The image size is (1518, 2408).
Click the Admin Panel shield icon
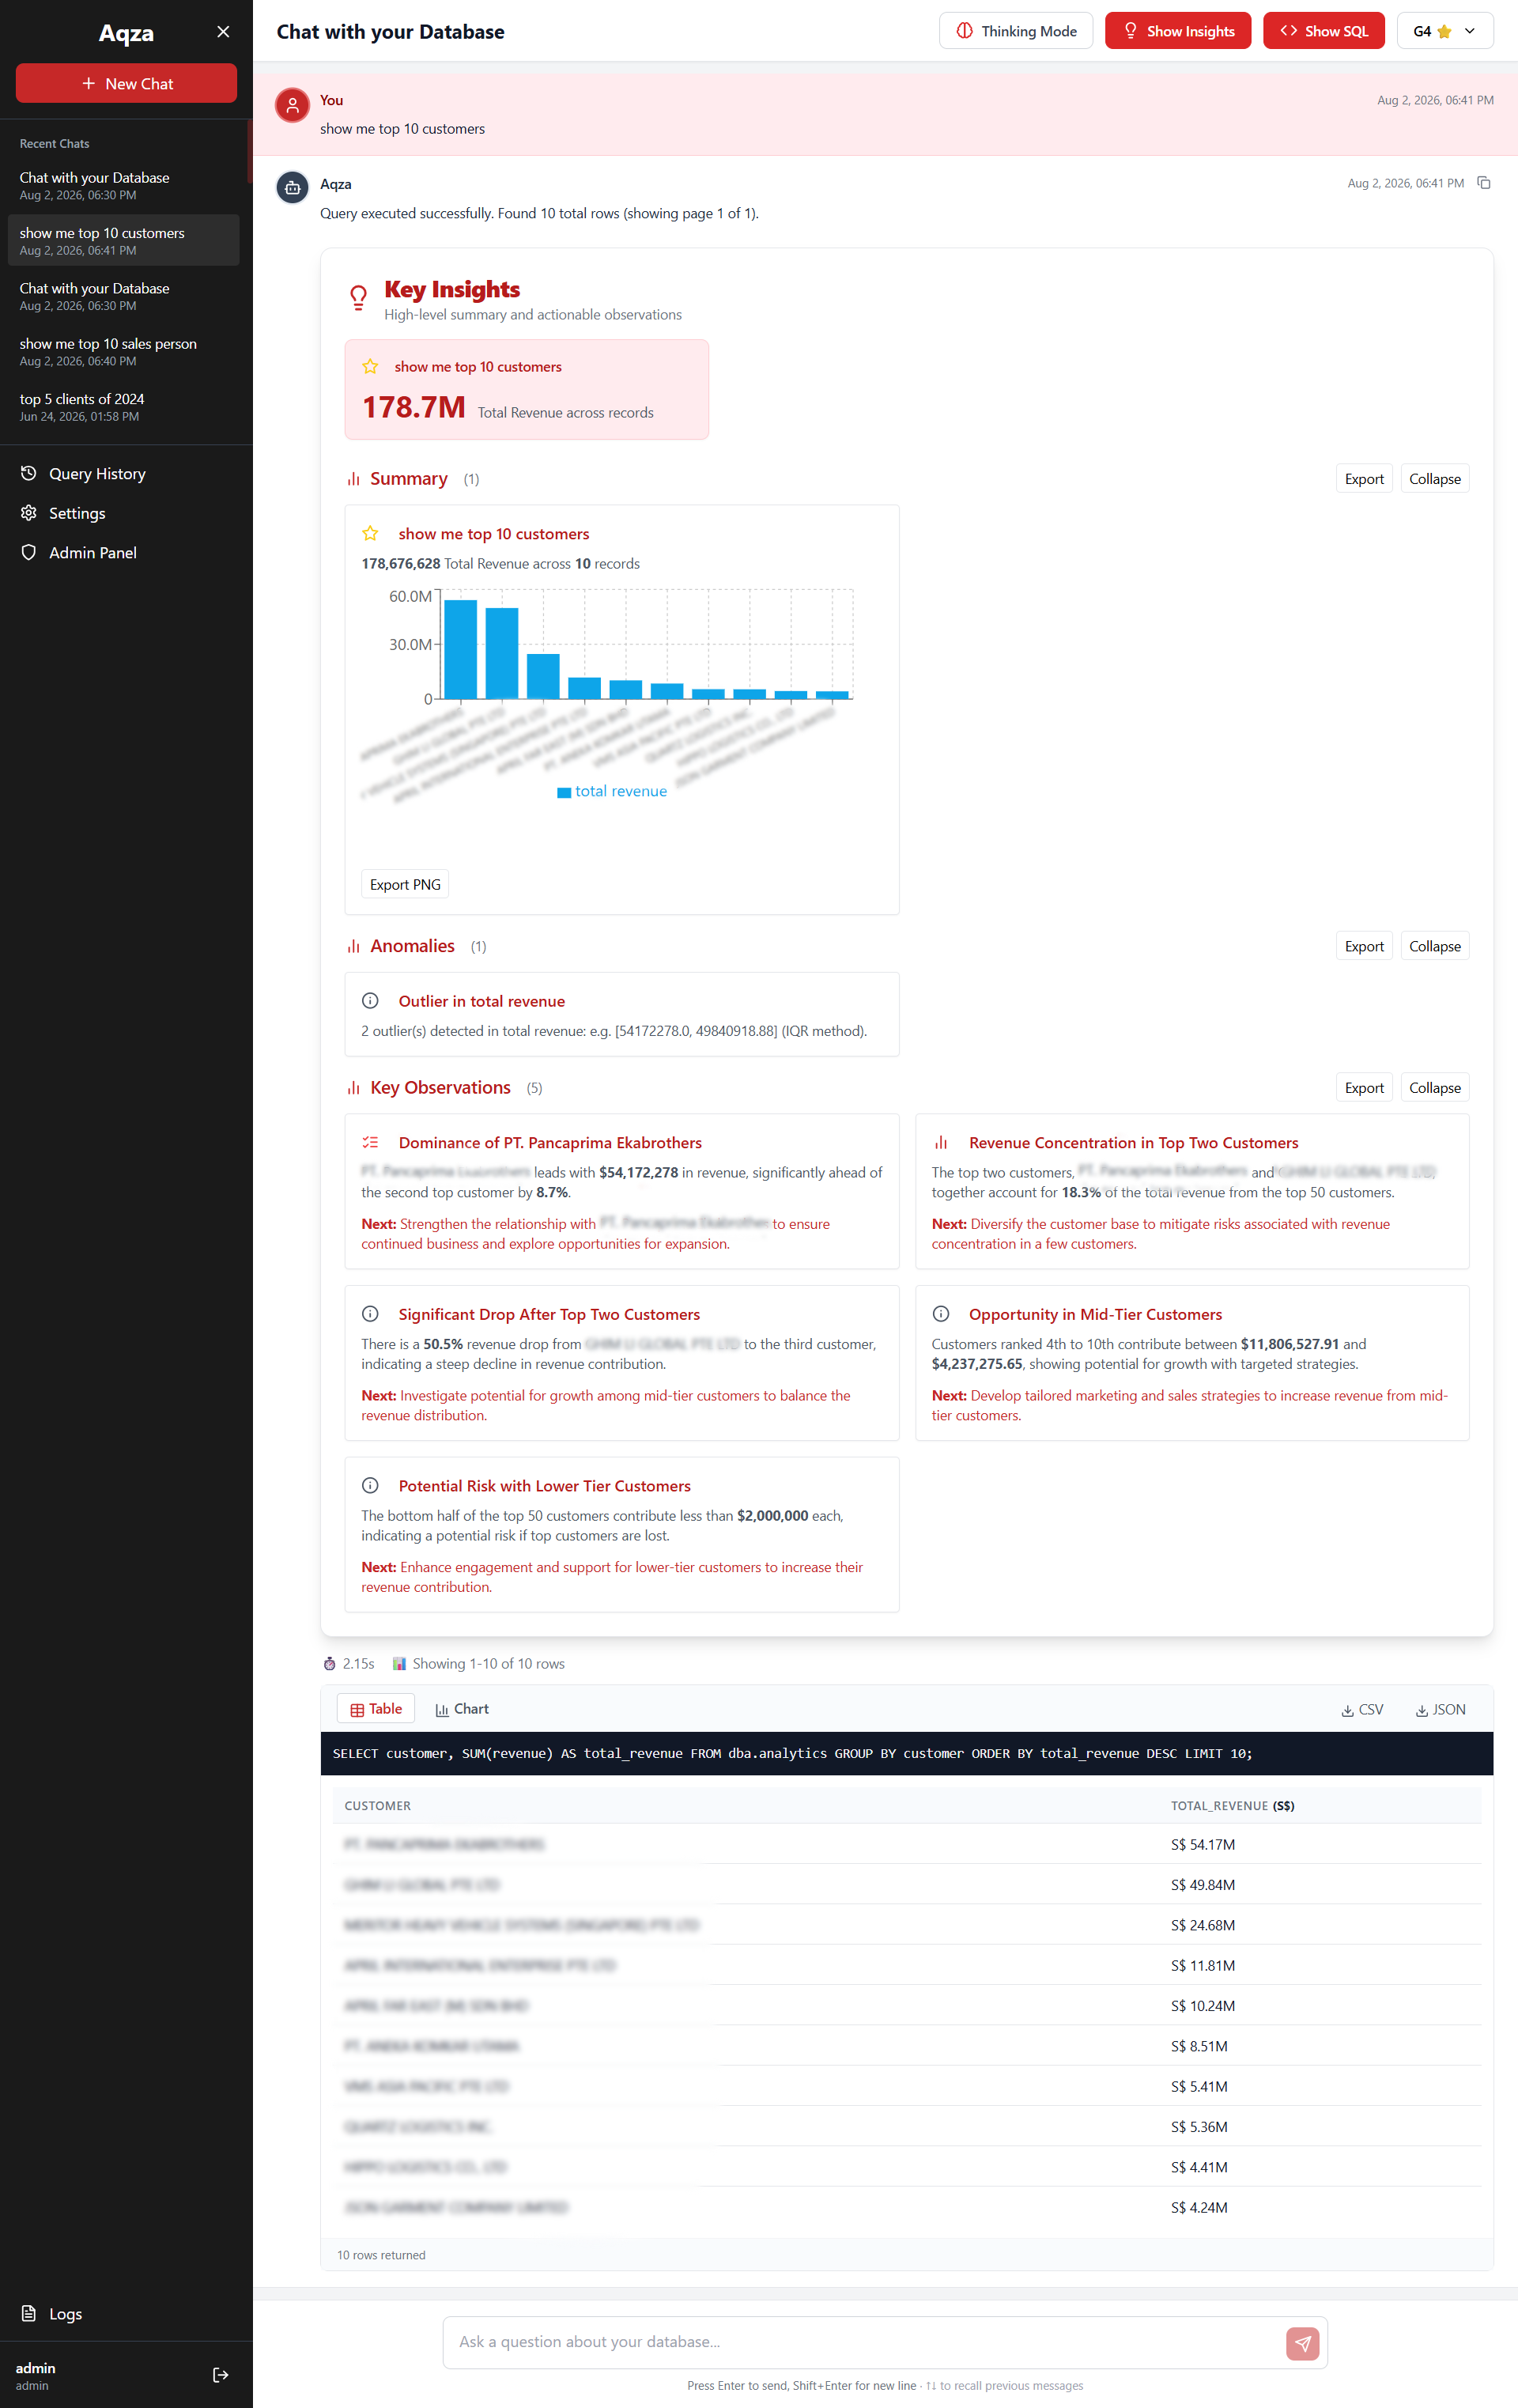29,552
